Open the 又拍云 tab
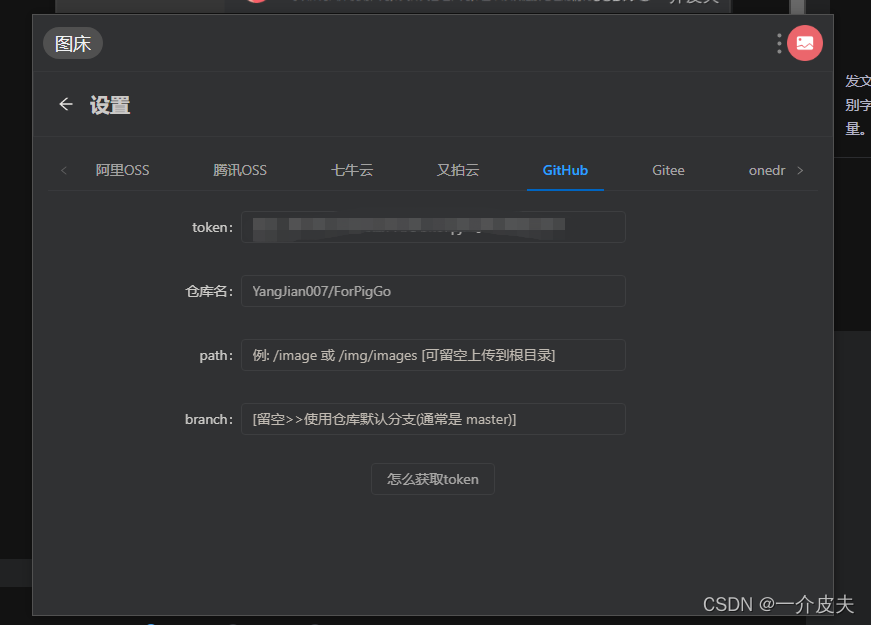The height and width of the screenshot is (625, 871). pos(458,170)
